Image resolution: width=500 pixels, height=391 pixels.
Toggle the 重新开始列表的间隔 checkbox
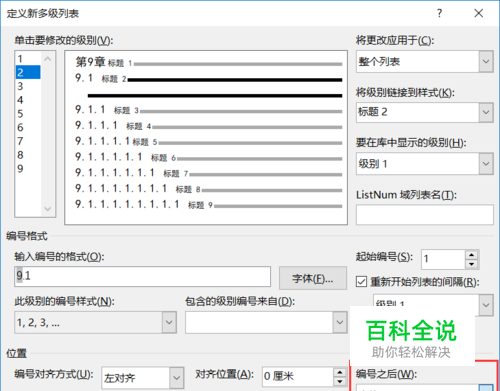361,282
